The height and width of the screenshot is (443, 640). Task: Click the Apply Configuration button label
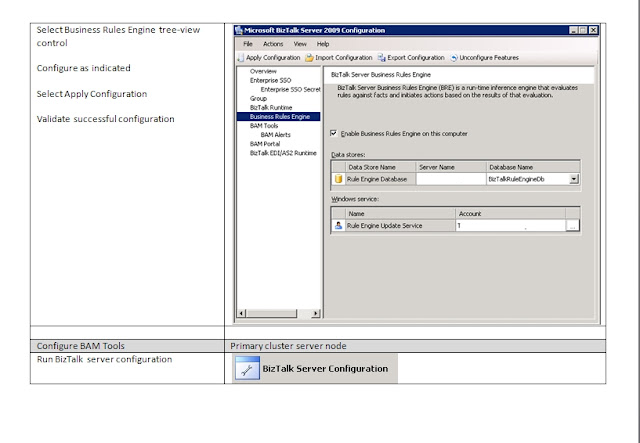[273, 58]
